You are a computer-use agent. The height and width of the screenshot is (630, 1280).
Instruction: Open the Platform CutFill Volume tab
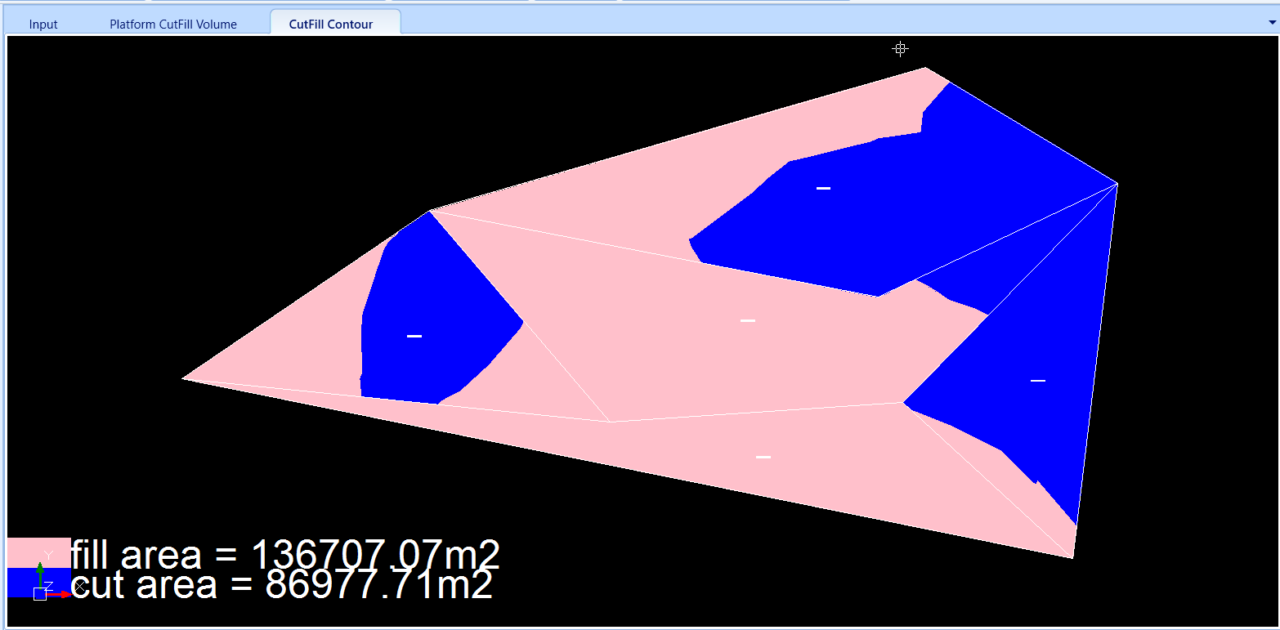coord(173,24)
